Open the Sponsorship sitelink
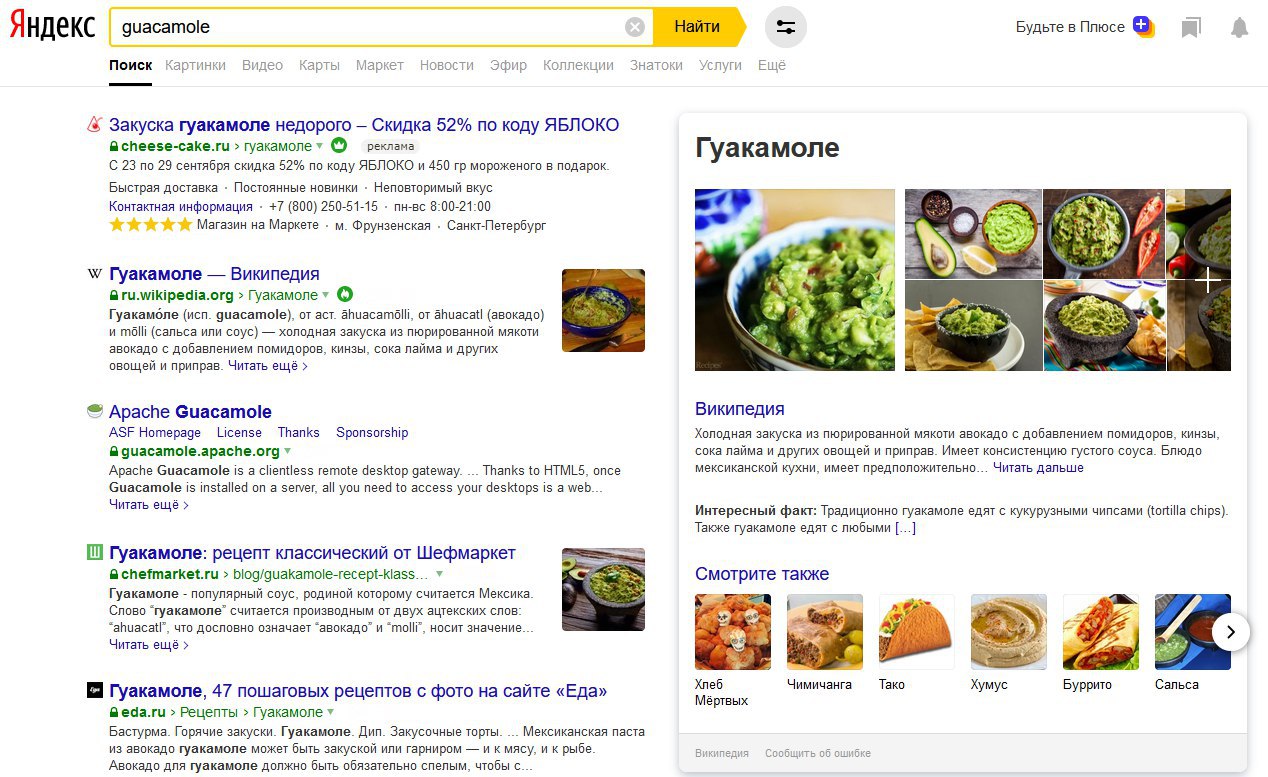The height and width of the screenshot is (777, 1268). tap(372, 433)
